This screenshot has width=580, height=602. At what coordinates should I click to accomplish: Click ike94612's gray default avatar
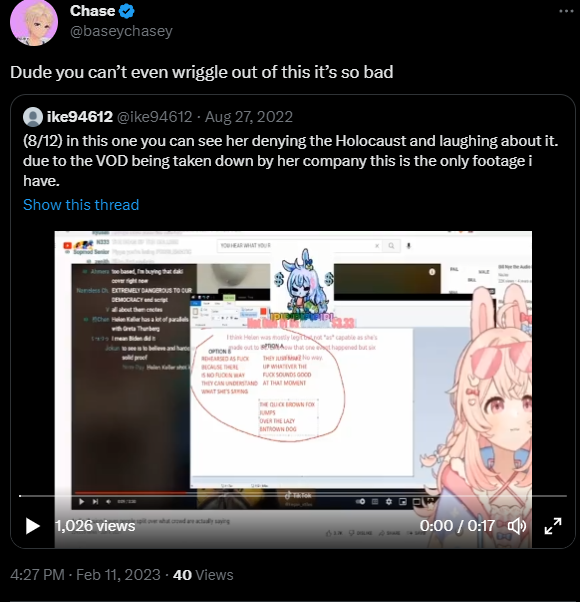pyautogui.click(x=33, y=117)
